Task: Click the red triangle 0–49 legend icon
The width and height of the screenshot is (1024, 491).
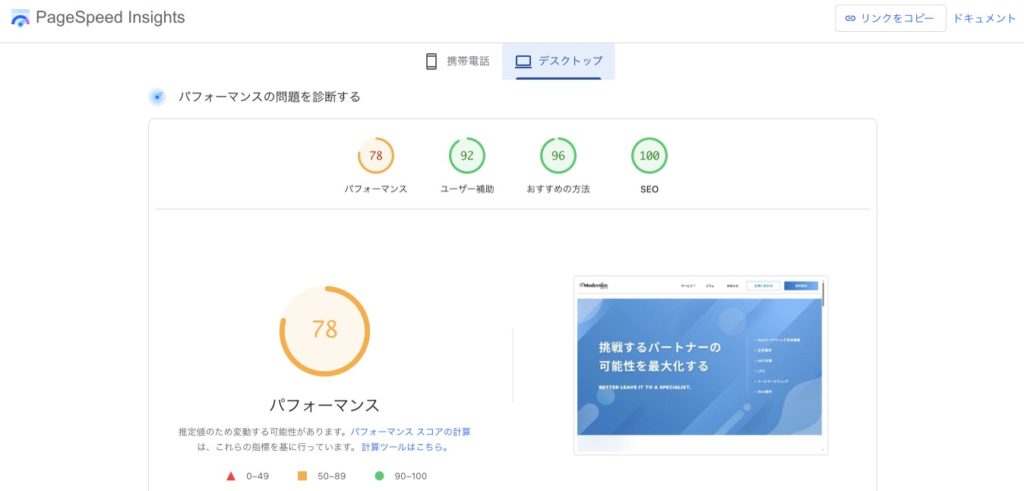Action: coord(231,476)
